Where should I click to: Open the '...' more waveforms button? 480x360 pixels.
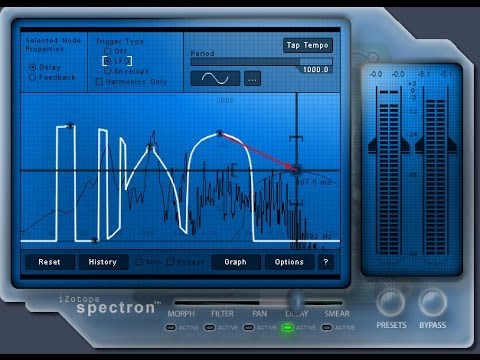(x=252, y=79)
